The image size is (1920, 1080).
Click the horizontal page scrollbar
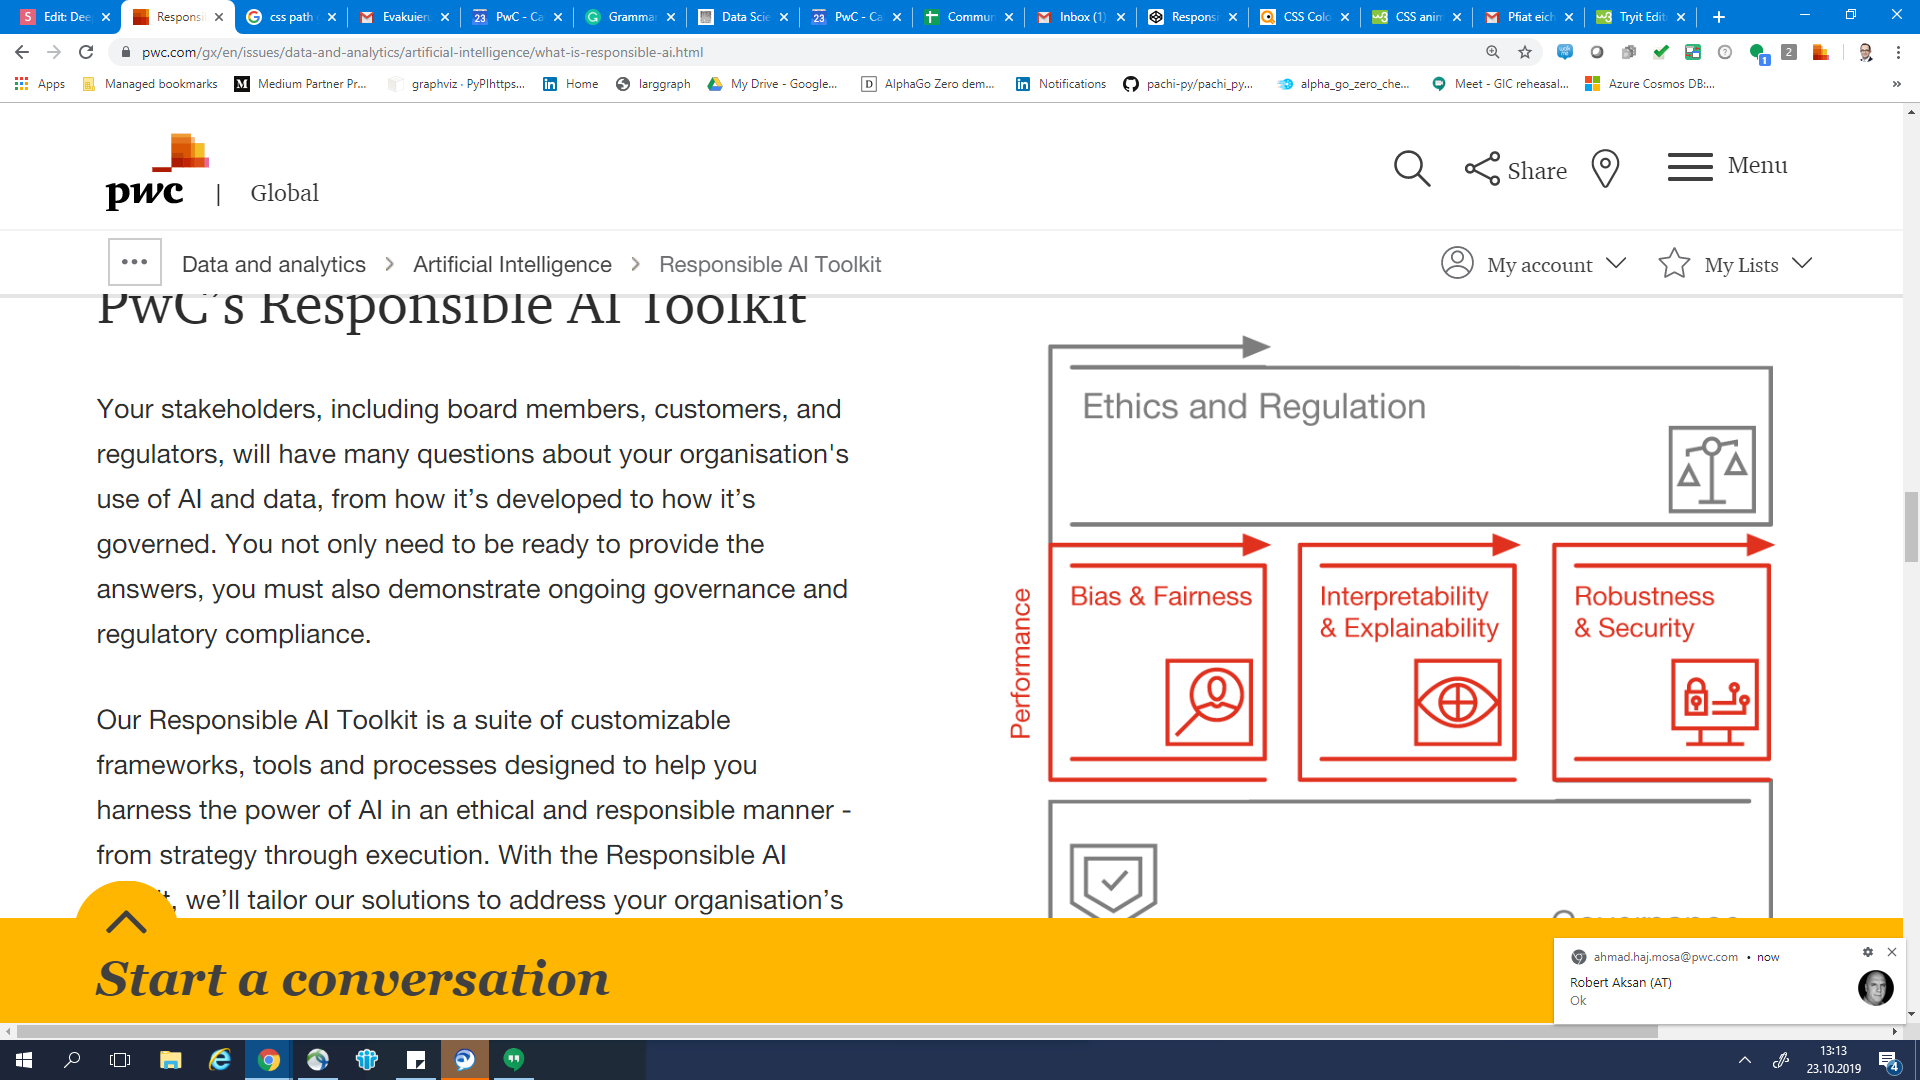pyautogui.click(x=836, y=1031)
